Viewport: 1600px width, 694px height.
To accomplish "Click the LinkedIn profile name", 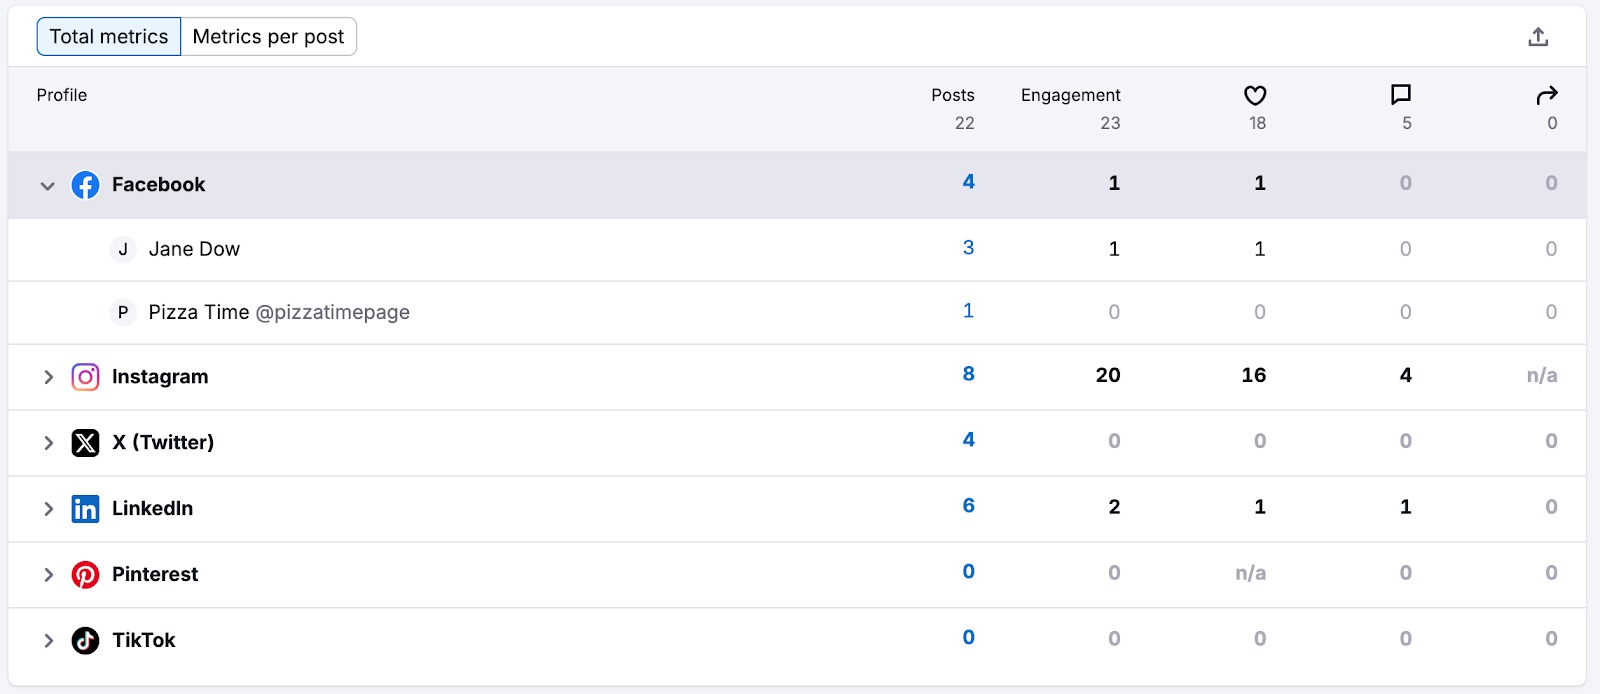I will pyautogui.click(x=152, y=509).
